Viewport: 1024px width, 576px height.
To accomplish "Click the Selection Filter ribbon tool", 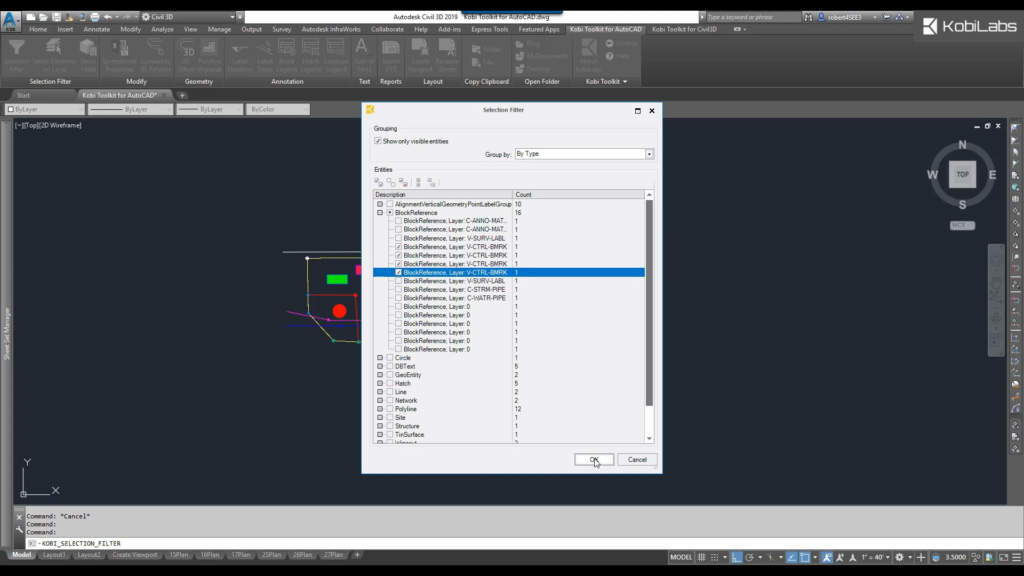I will [x=16, y=56].
